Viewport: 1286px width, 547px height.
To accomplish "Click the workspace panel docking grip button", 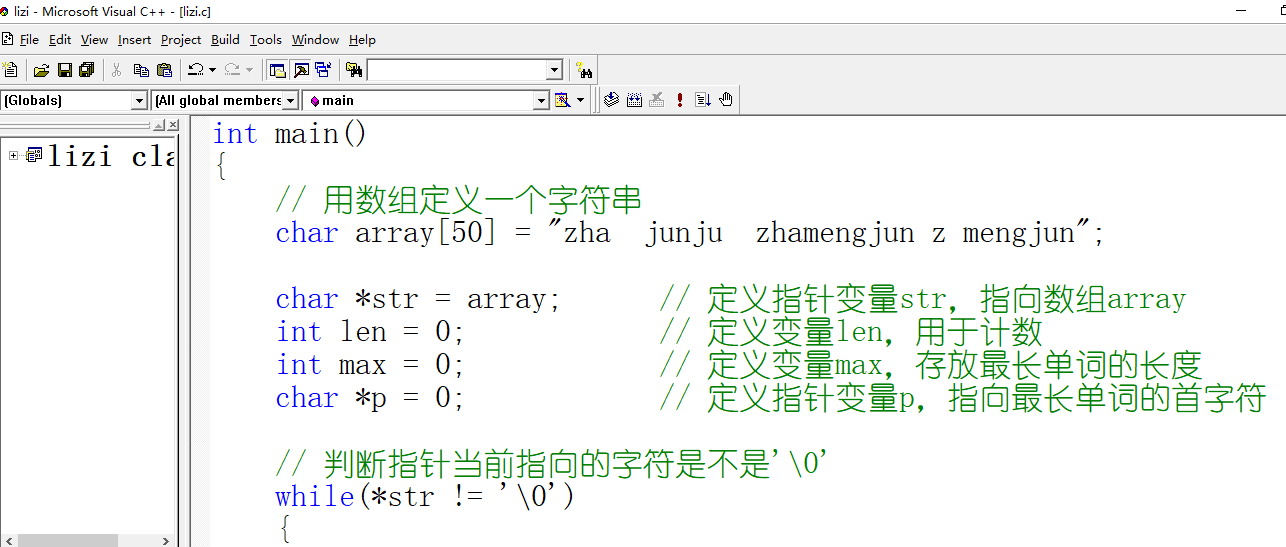I will pos(159,125).
